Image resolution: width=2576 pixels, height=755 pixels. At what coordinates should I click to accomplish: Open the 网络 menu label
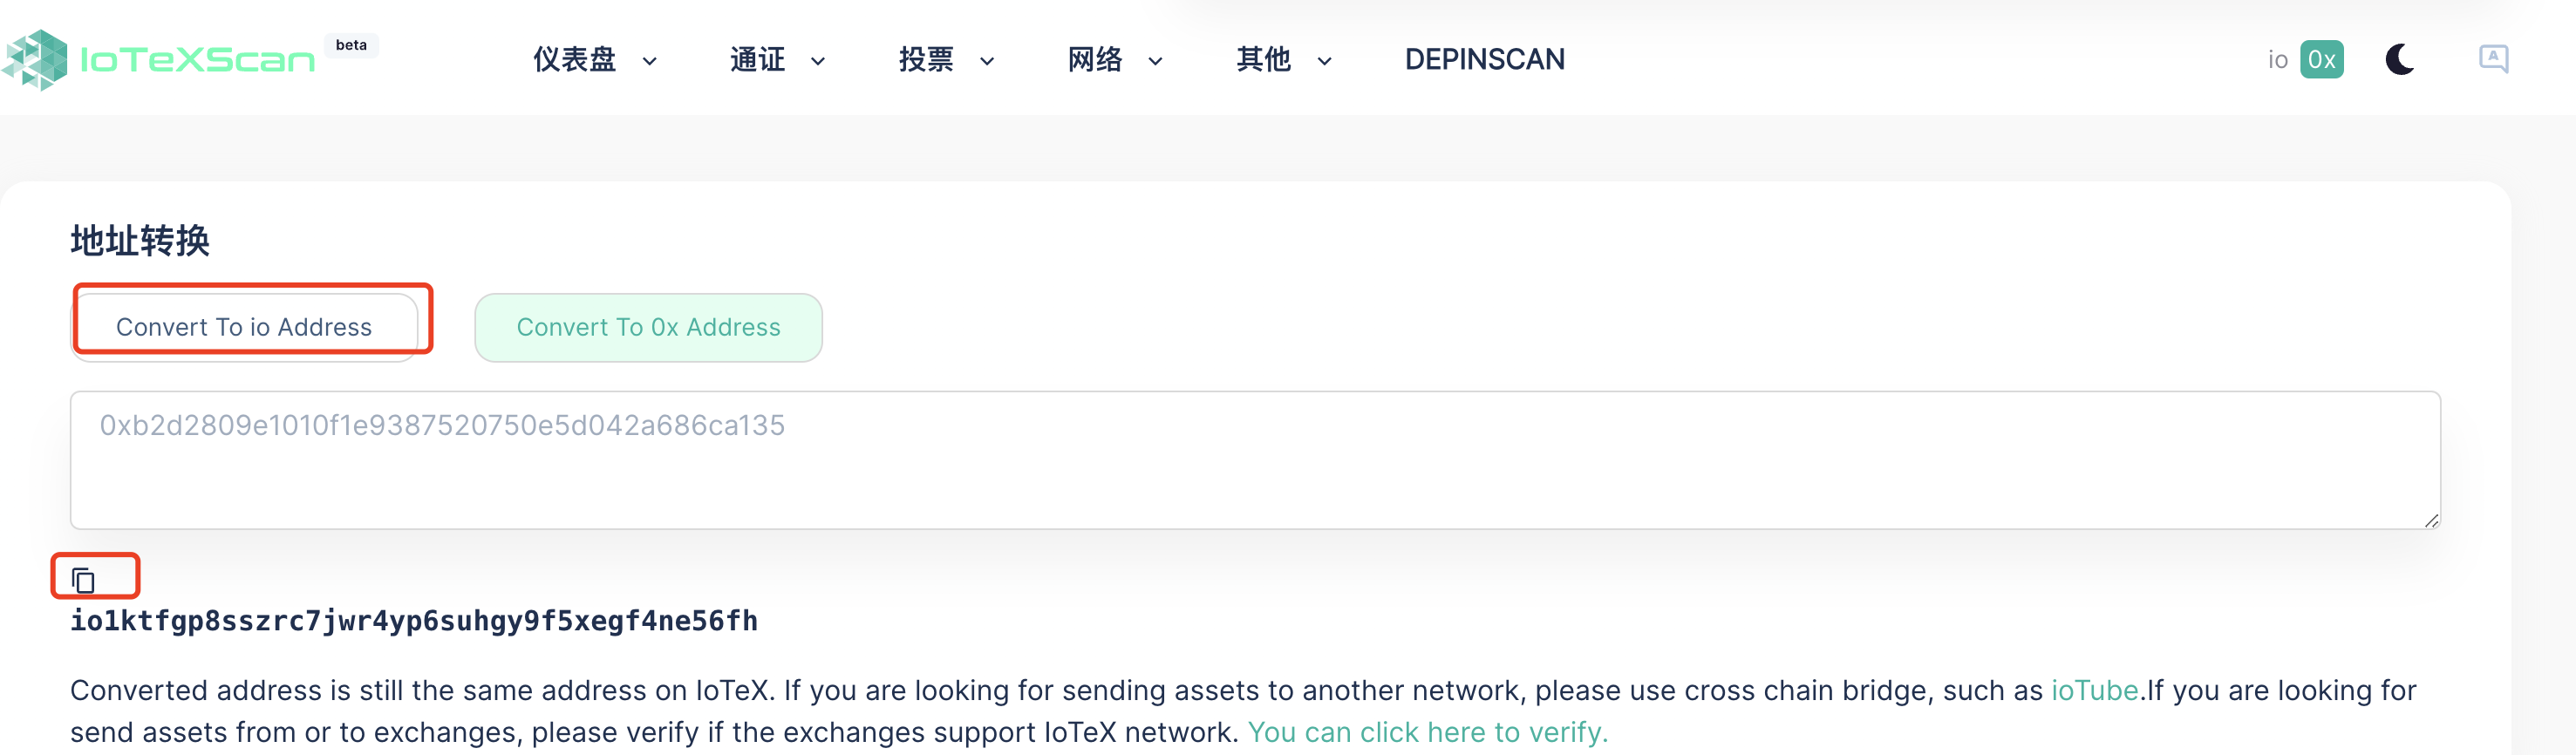click(x=1095, y=60)
